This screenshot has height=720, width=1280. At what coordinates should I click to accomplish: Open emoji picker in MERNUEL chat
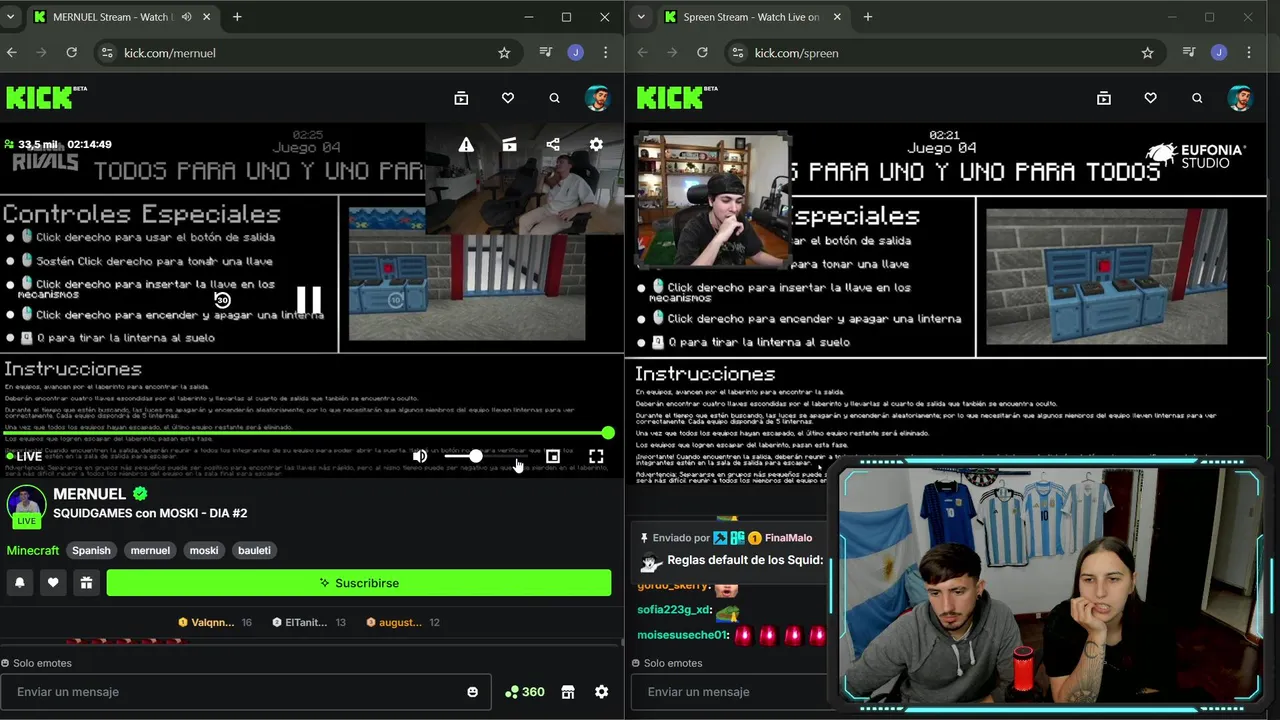[x=473, y=692]
